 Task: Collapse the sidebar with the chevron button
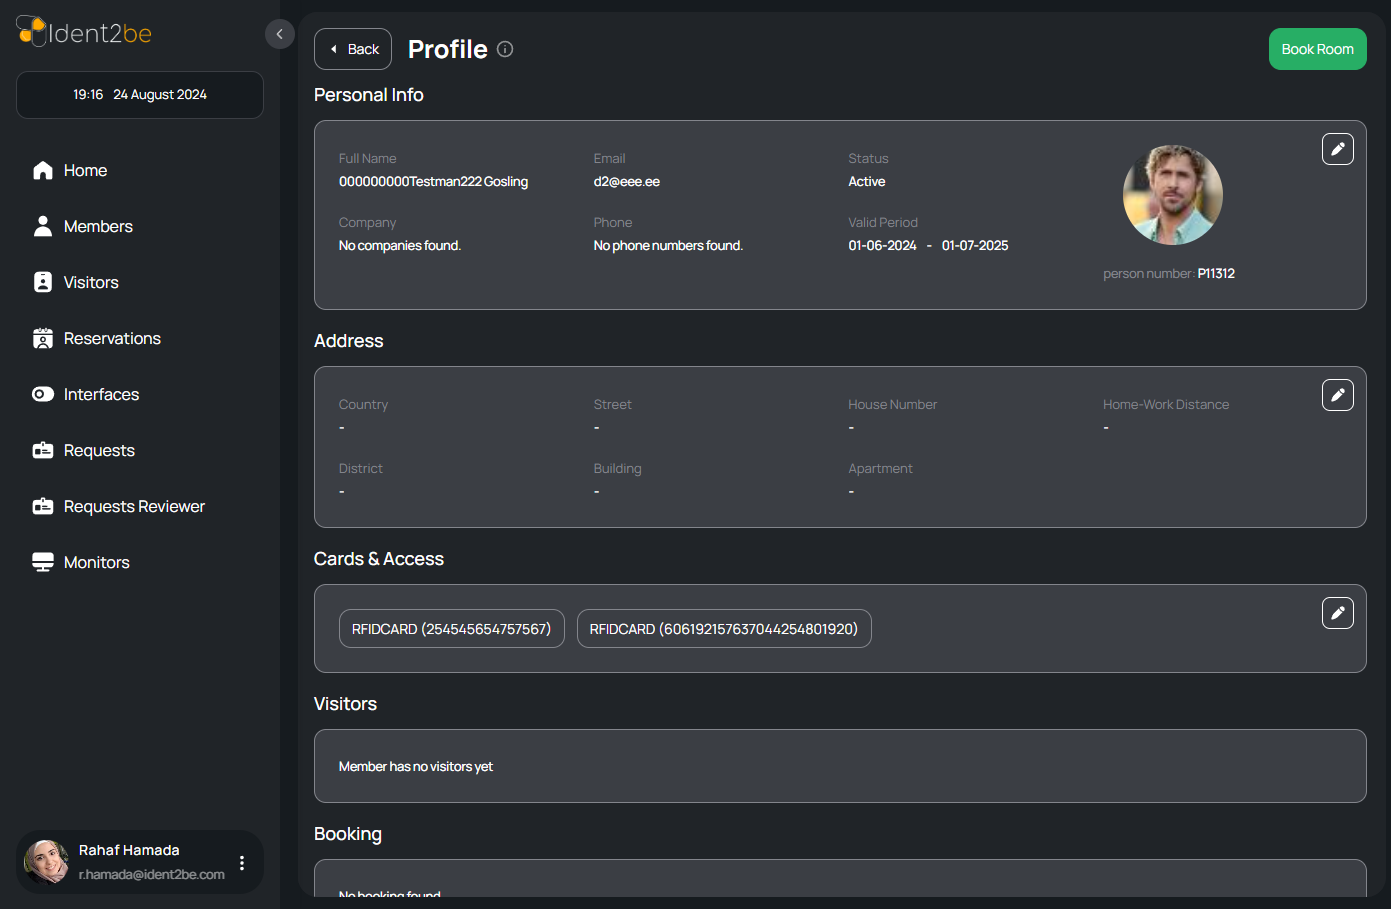(280, 34)
